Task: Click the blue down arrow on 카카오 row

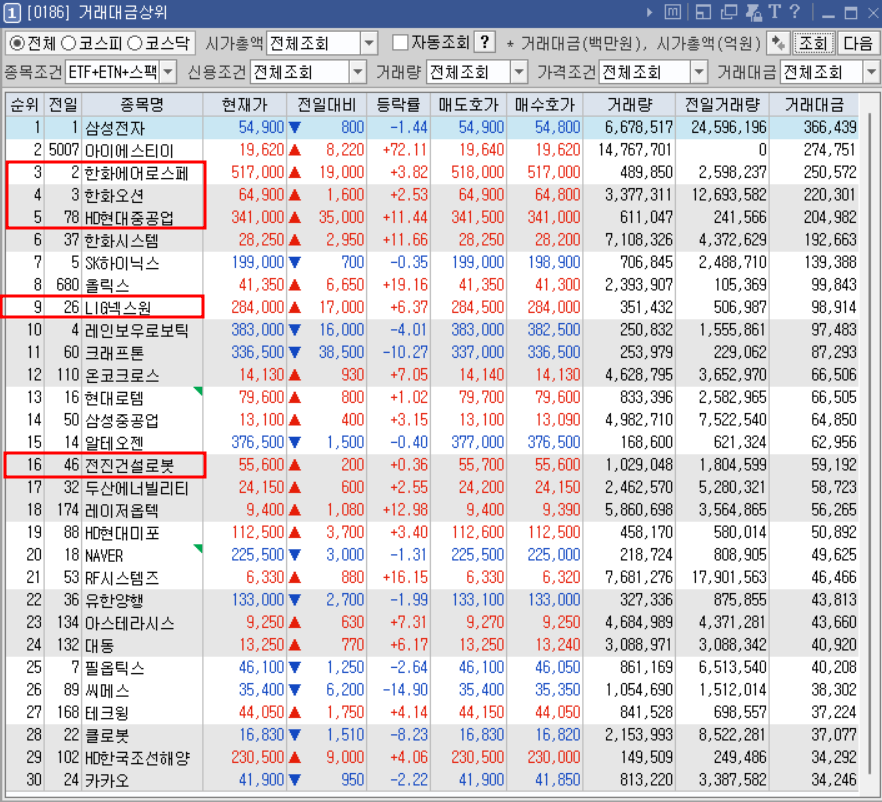Action: click(294, 780)
